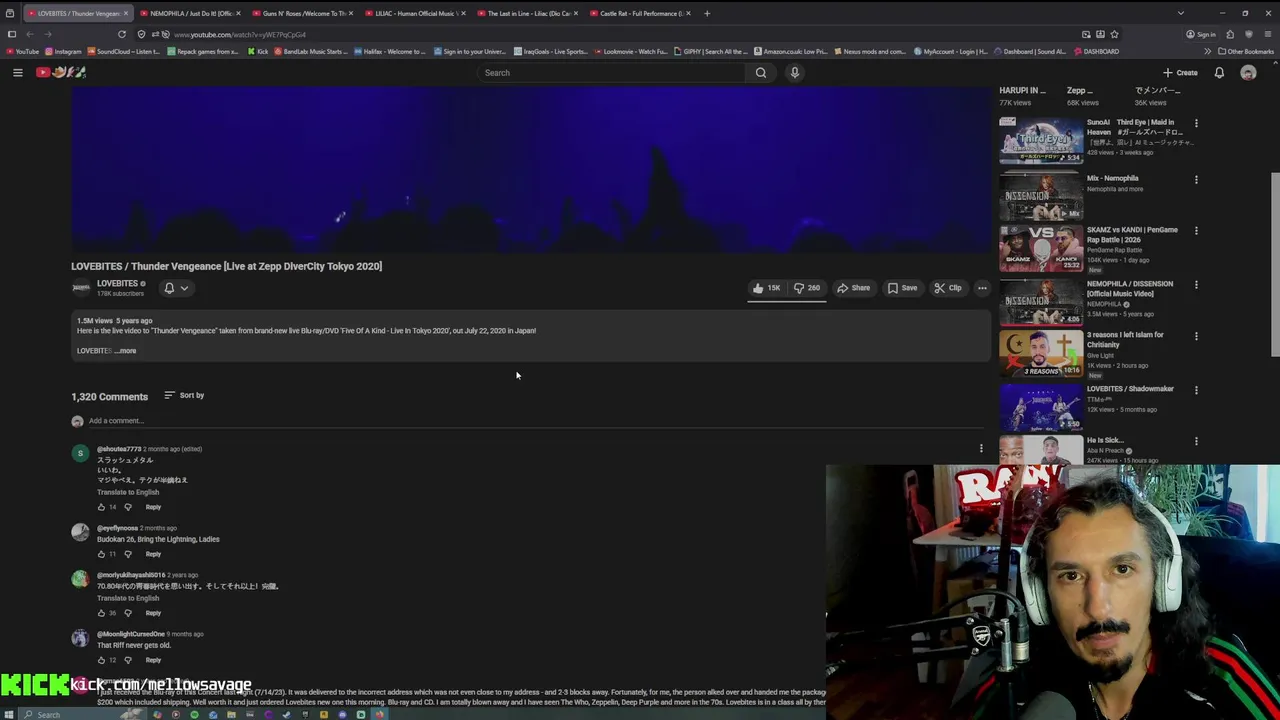Open @MoonlightCursedOne's profile name

[x=131, y=634]
